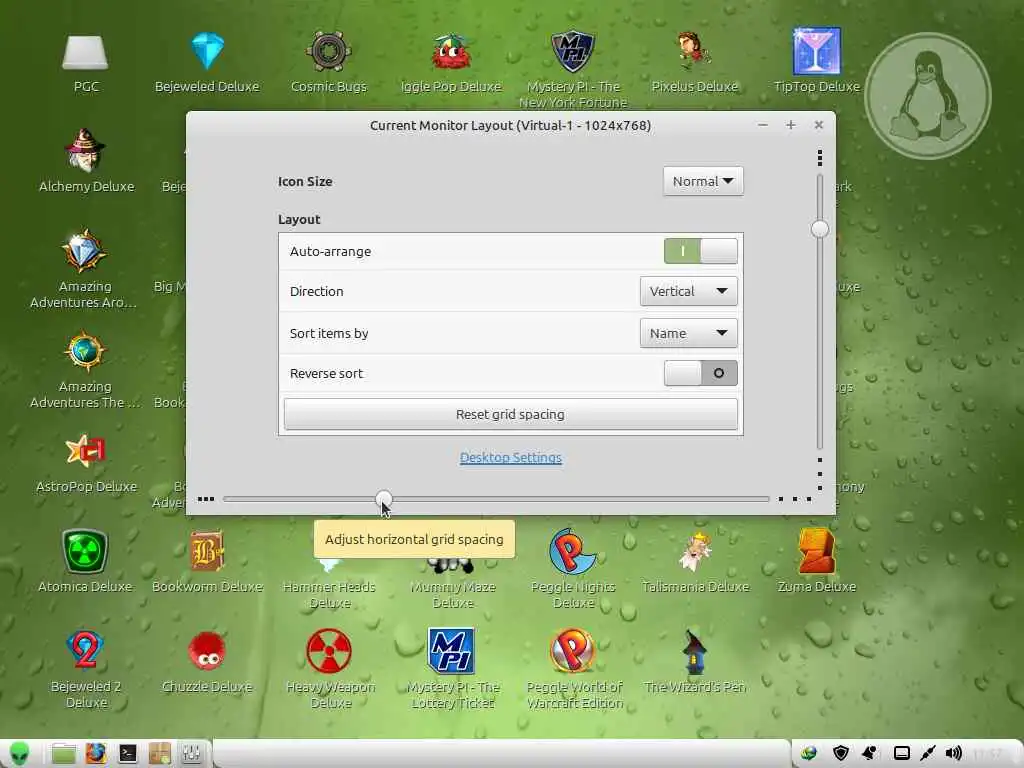Image resolution: width=1024 pixels, height=768 pixels.
Task: Open the shield security tray icon
Action: tap(840, 753)
